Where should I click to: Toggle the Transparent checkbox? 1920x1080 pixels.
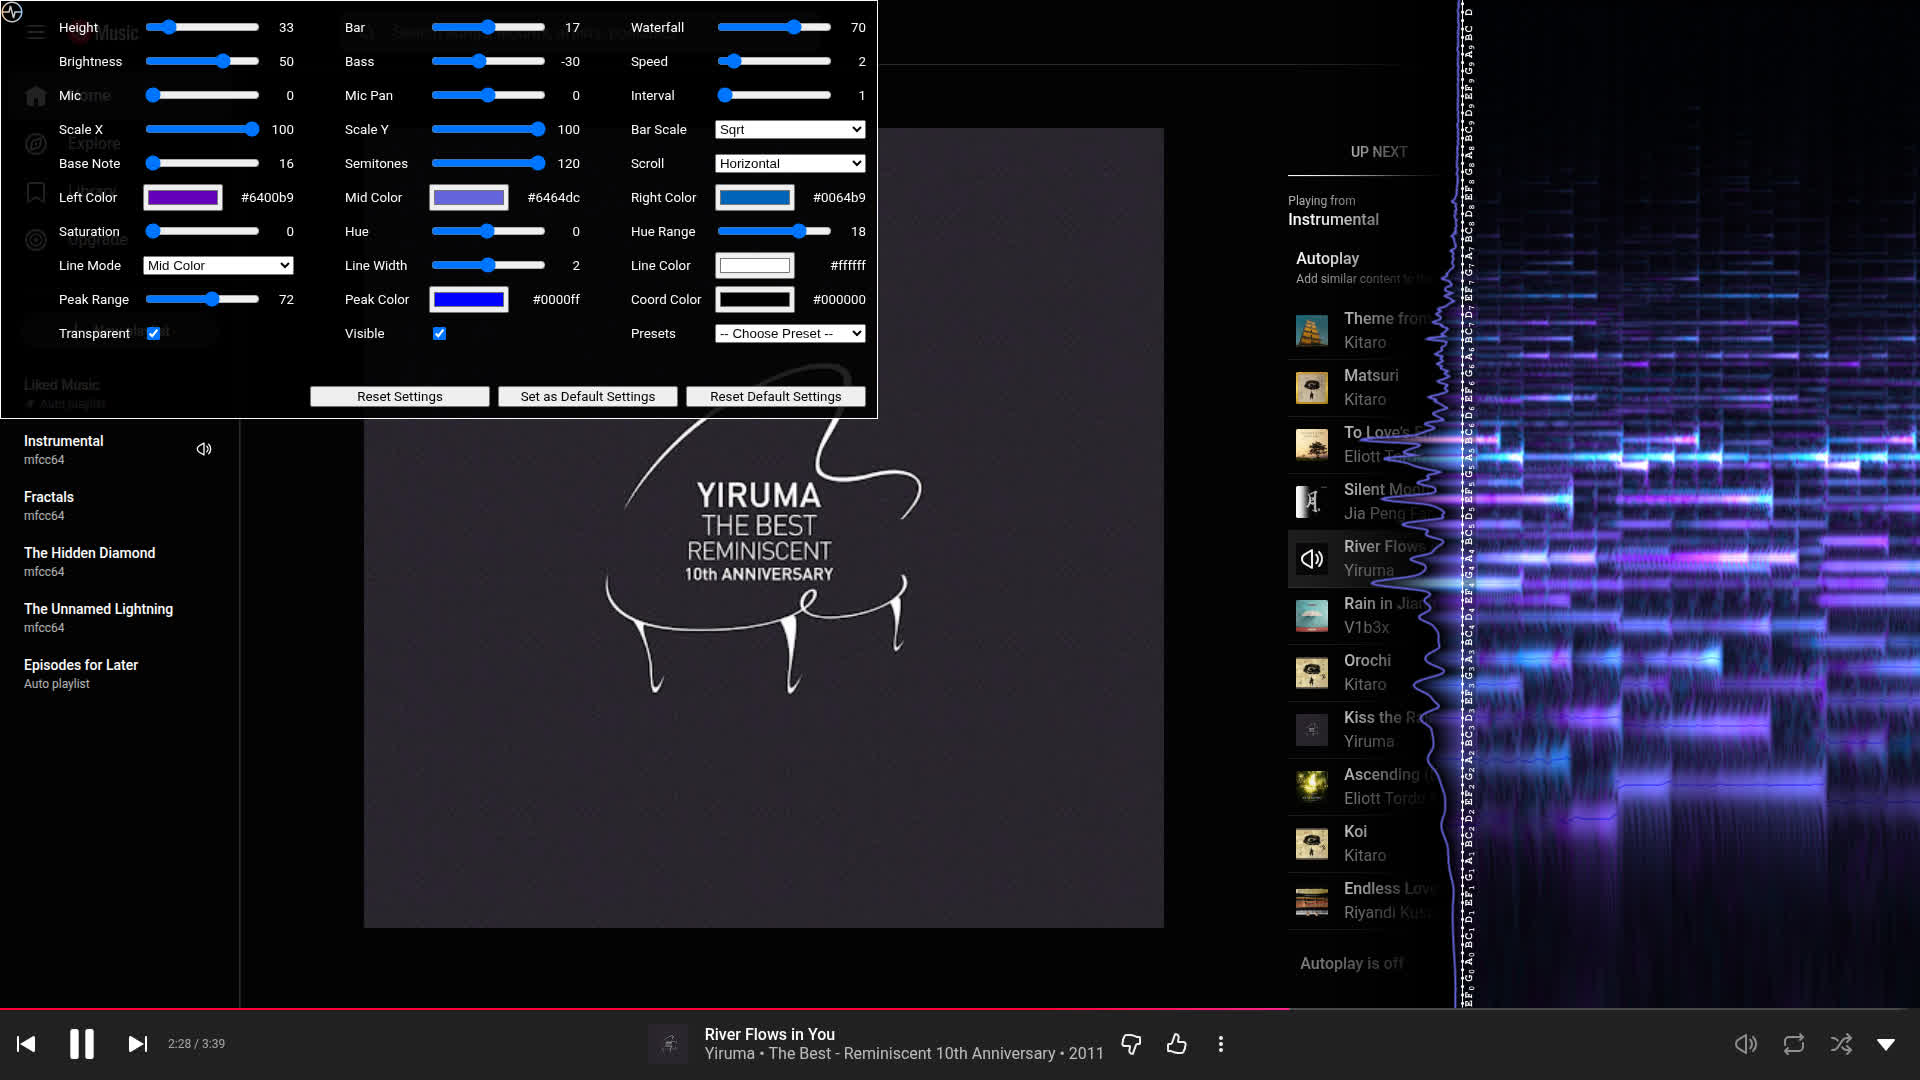click(153, 334)
